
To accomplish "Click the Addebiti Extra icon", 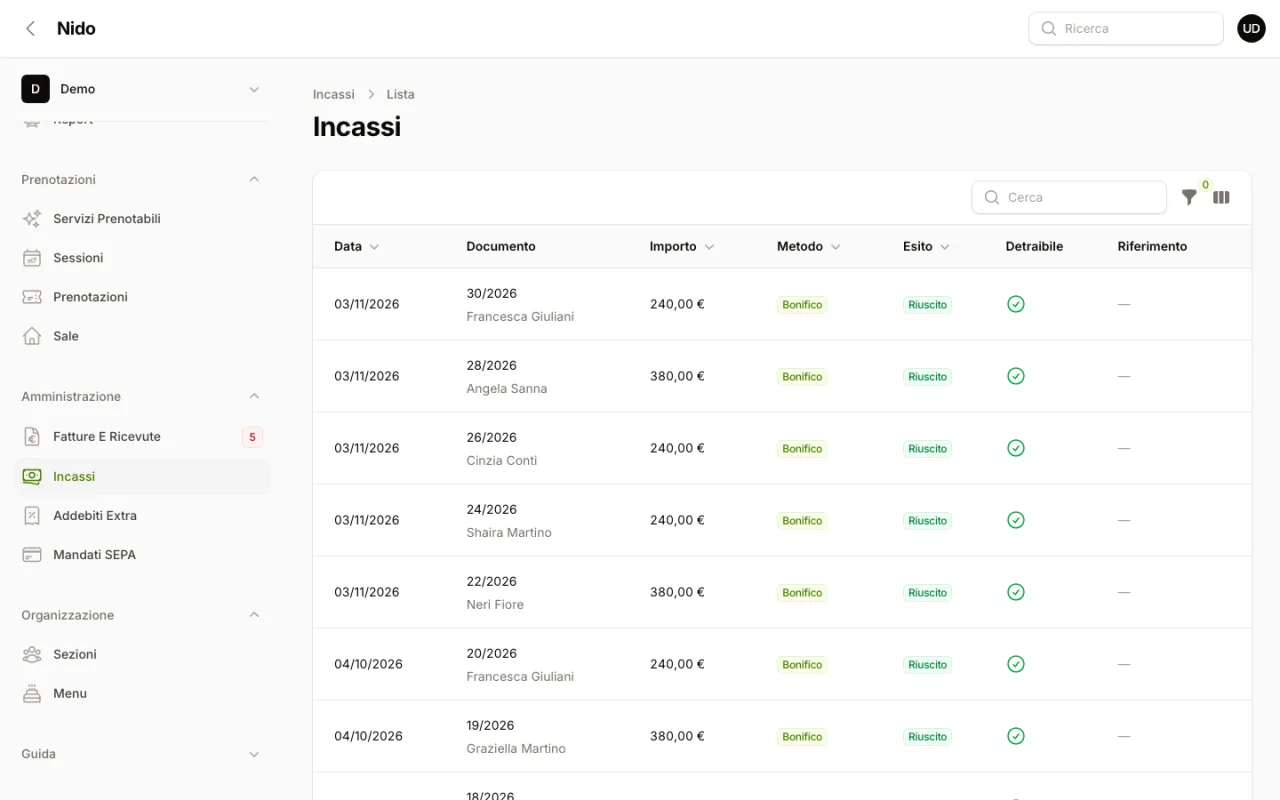I will 32,515.
